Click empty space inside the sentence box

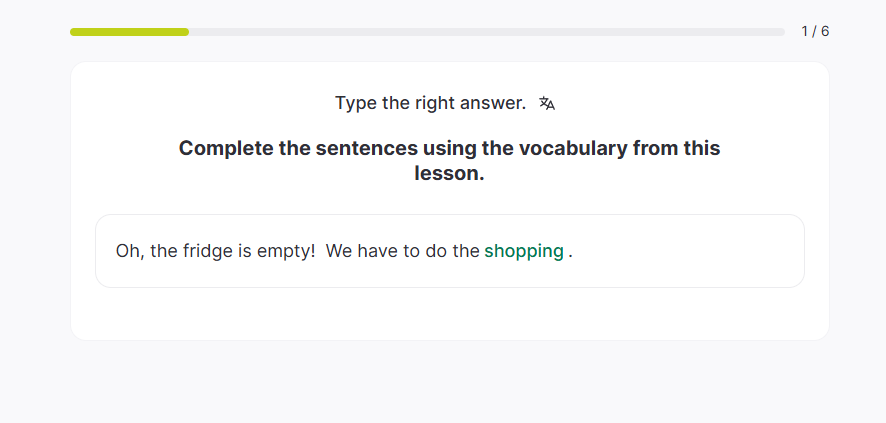point(690,251)
